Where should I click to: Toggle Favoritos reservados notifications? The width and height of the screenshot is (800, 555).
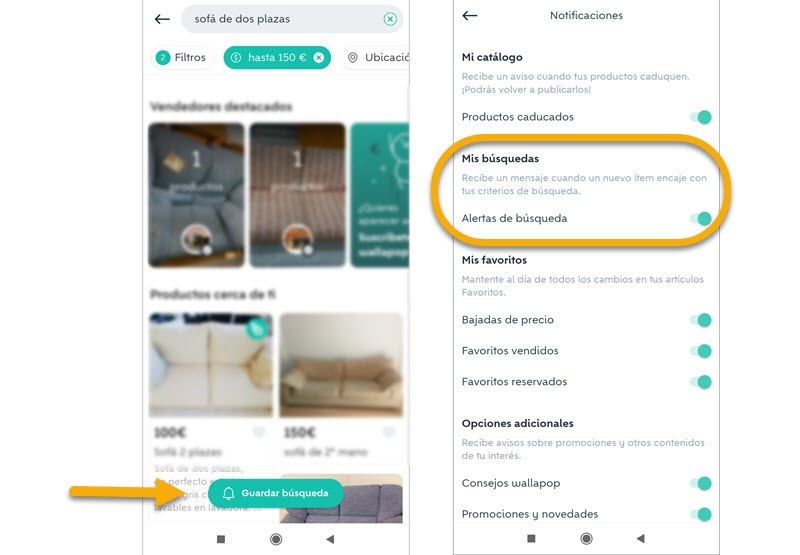point(701,382)
